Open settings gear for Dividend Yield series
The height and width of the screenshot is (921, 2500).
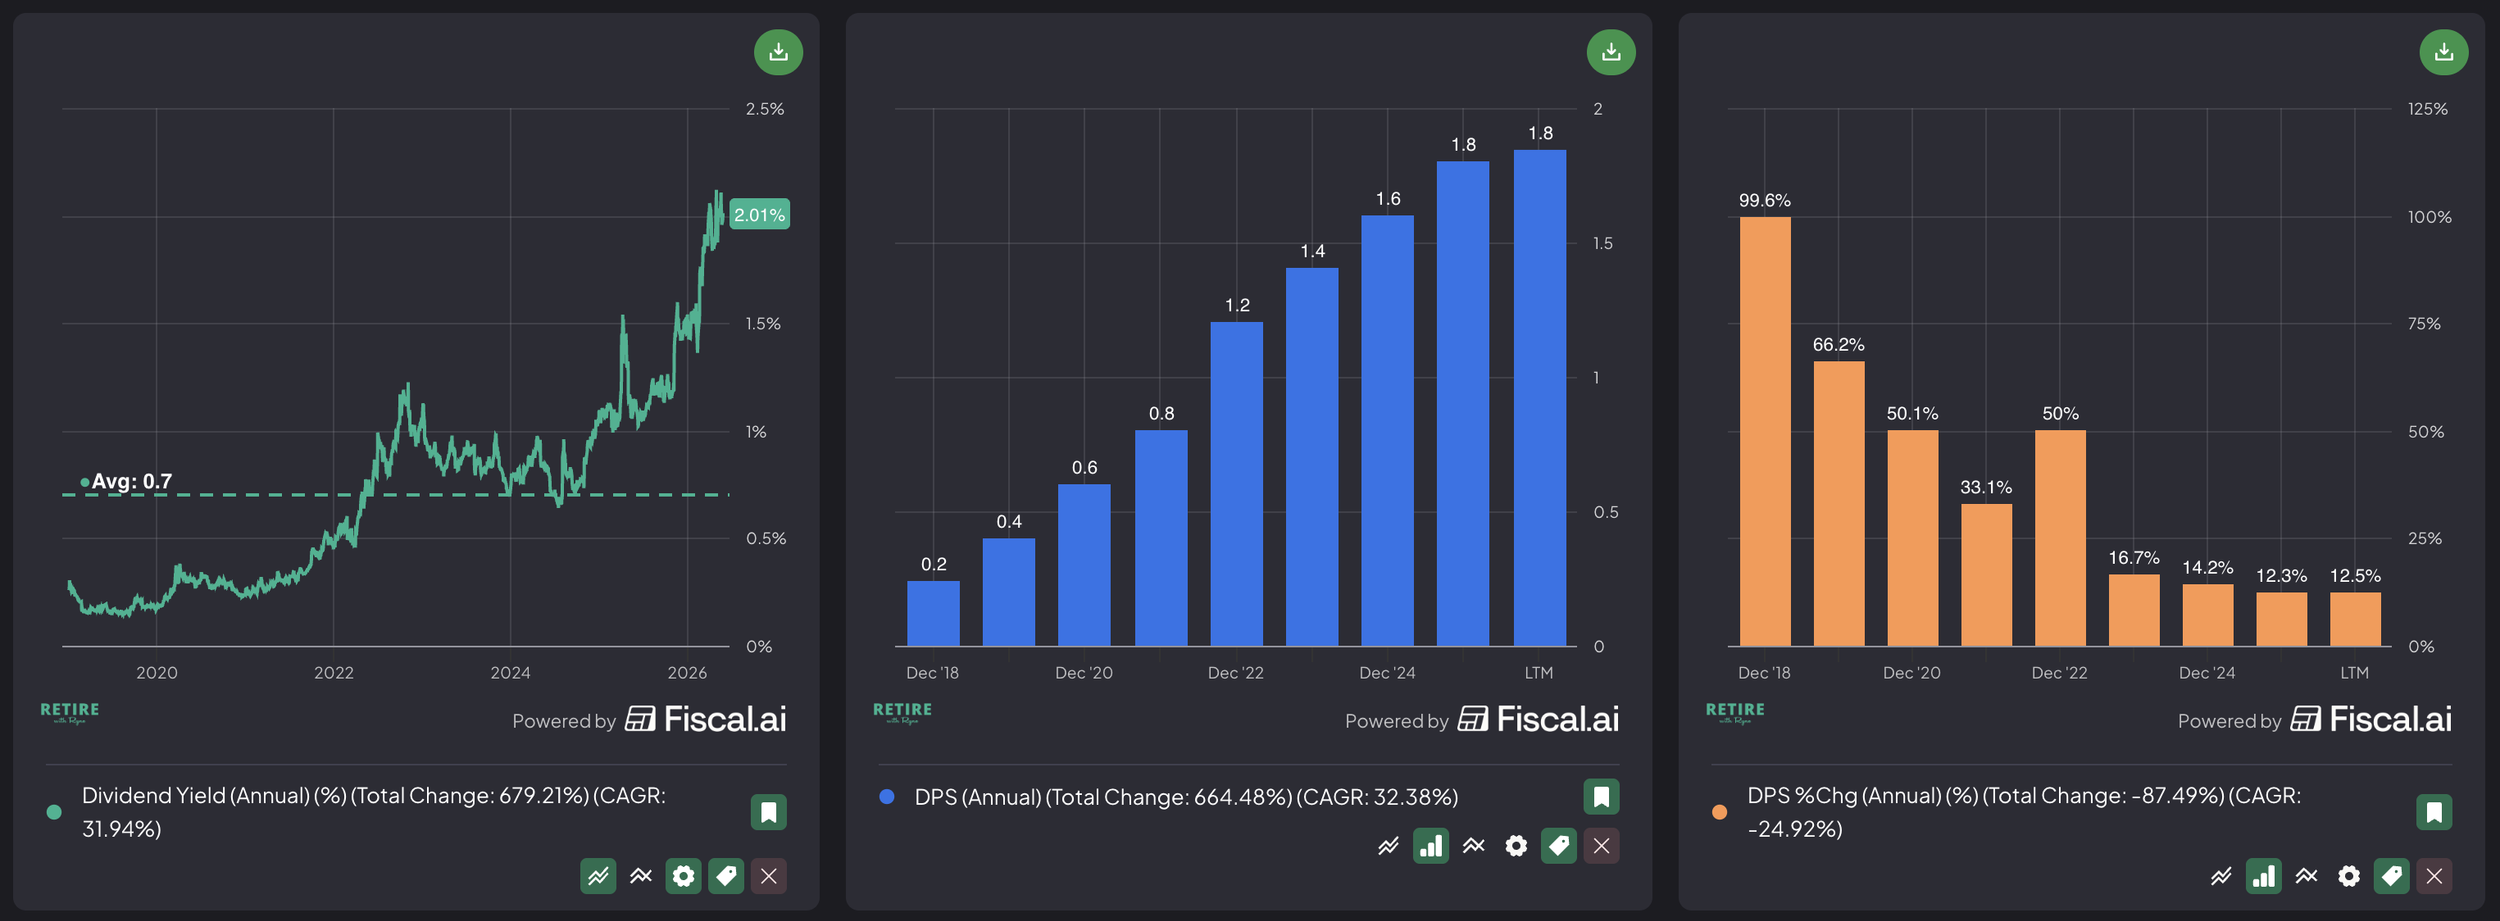(x=684, y=876)
